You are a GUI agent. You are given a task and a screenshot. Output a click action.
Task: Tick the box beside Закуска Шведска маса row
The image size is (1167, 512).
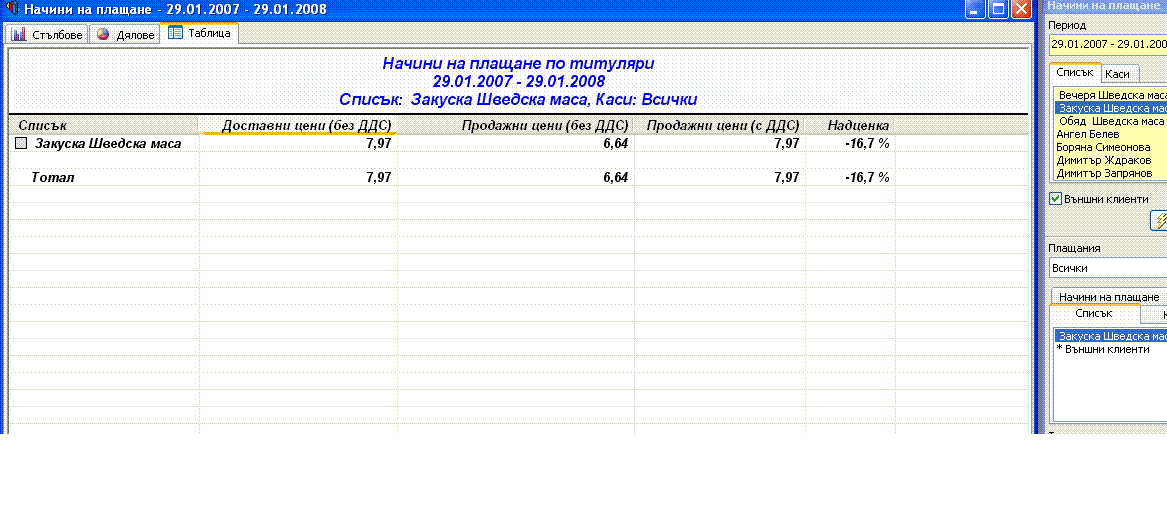click(x=22, y=144)
